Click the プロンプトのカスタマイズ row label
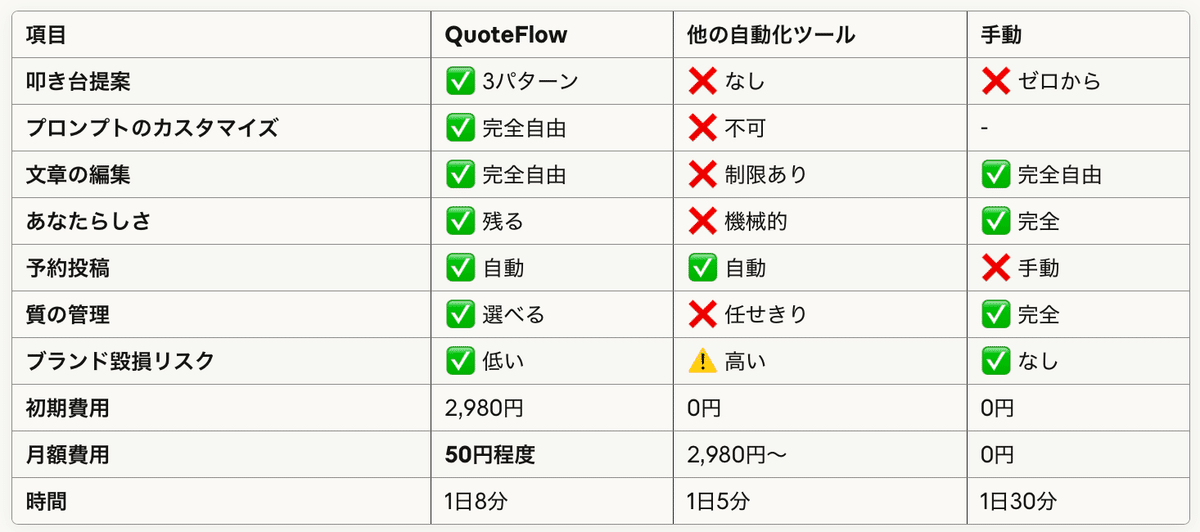The width and height of the screenshot is (1200, 532). click(x=152, y=128)
